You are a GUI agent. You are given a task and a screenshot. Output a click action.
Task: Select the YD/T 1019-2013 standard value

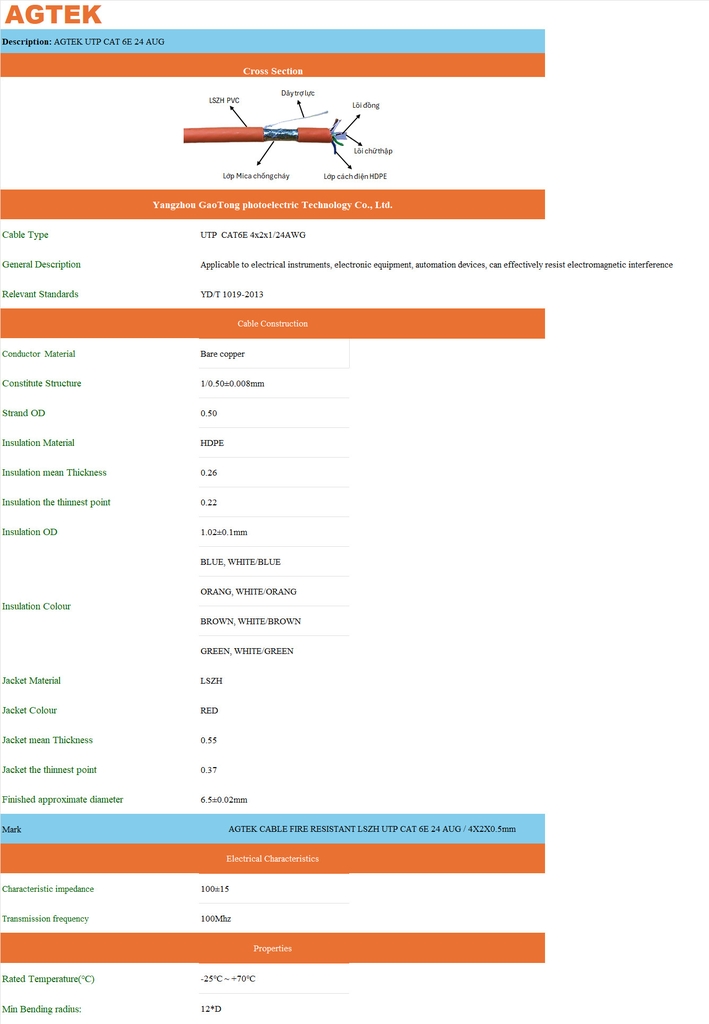coord(232,295)
